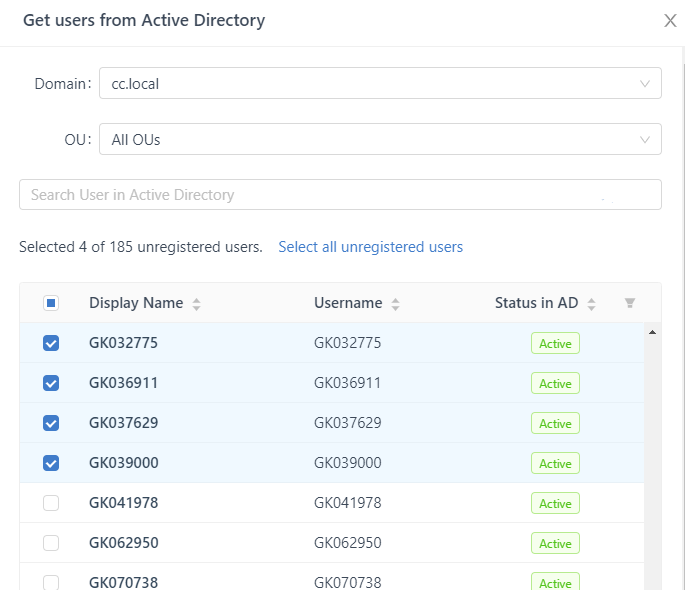The width and height of the screenshot is (685, 590).
Task: Click the GK041978 display name cell
Action: point(124,503)
